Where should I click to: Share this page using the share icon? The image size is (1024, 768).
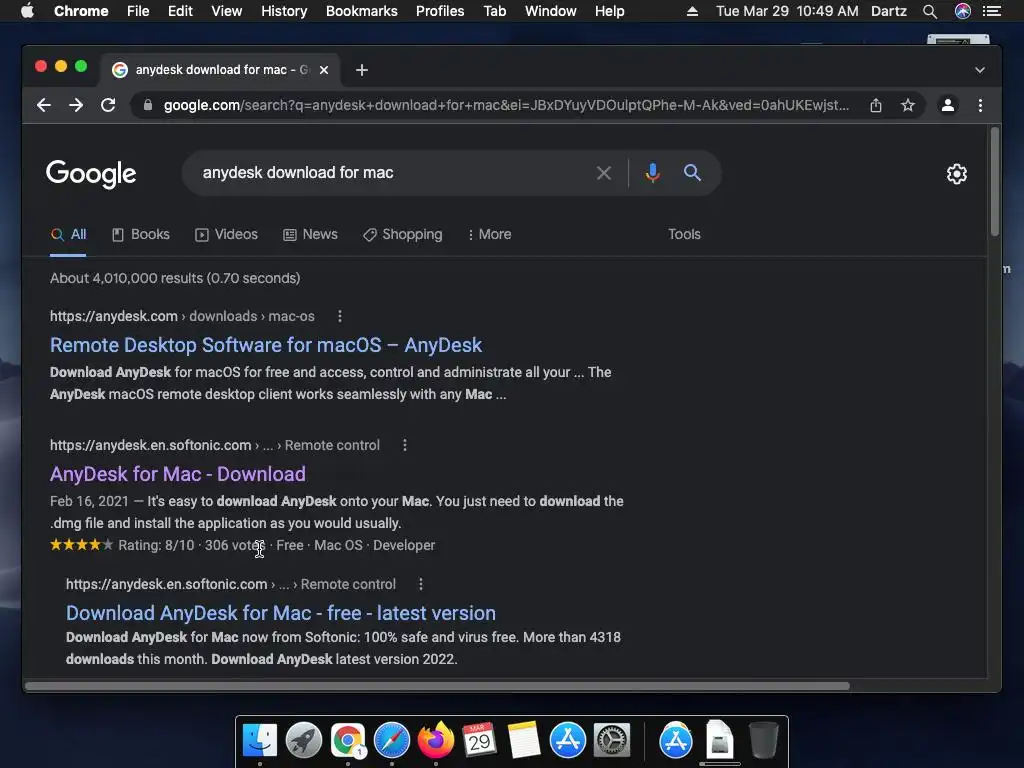[876, 105]
